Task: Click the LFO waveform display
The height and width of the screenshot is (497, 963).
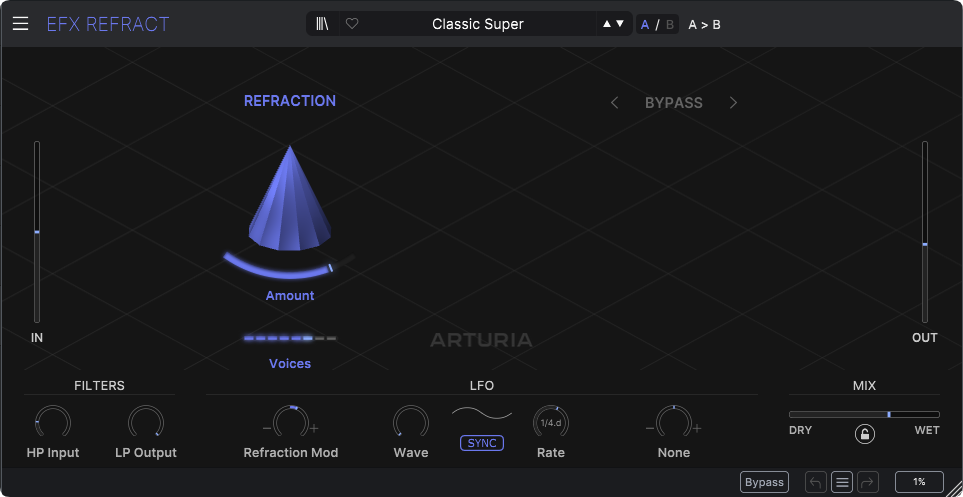Action: 482,413
